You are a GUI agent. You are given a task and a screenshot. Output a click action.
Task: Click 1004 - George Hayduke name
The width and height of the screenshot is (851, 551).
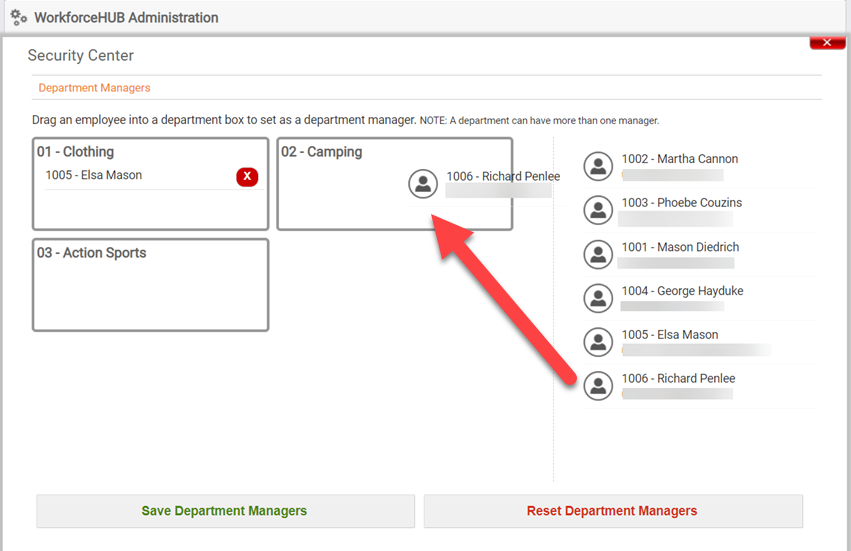coord(682,291)
